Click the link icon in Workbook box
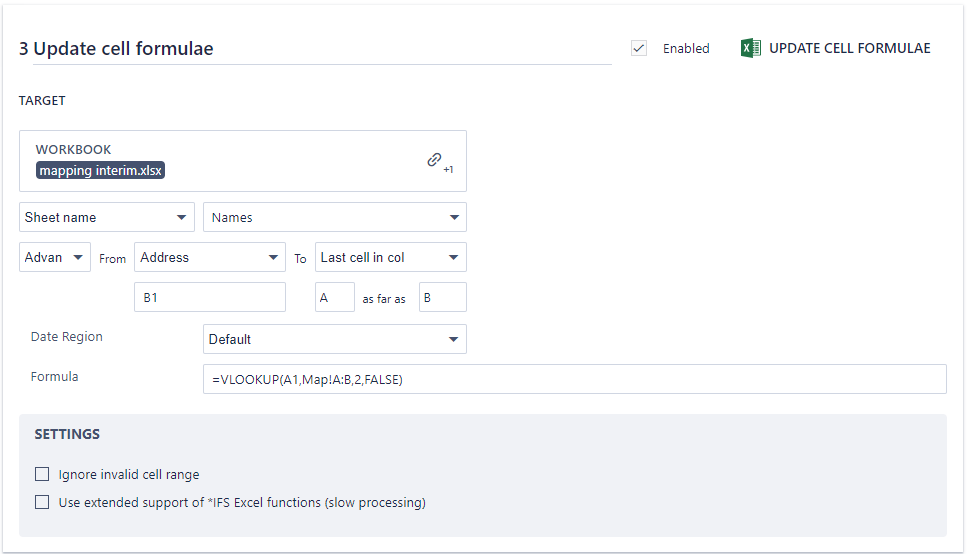Viewport: 967px width, 554px height. pos(434,159)
